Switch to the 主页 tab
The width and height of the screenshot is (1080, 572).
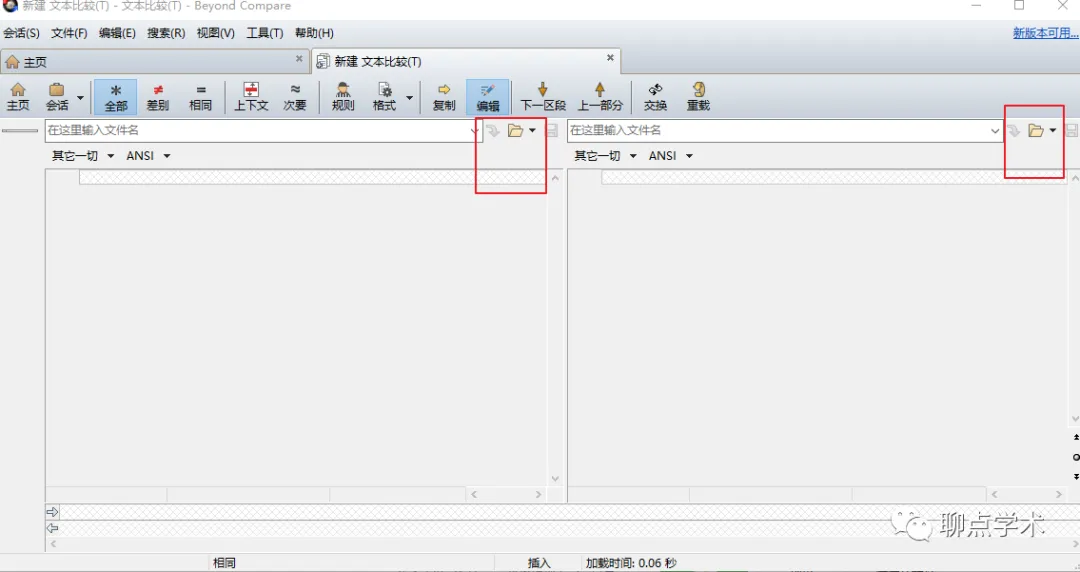tap(155, 61)
